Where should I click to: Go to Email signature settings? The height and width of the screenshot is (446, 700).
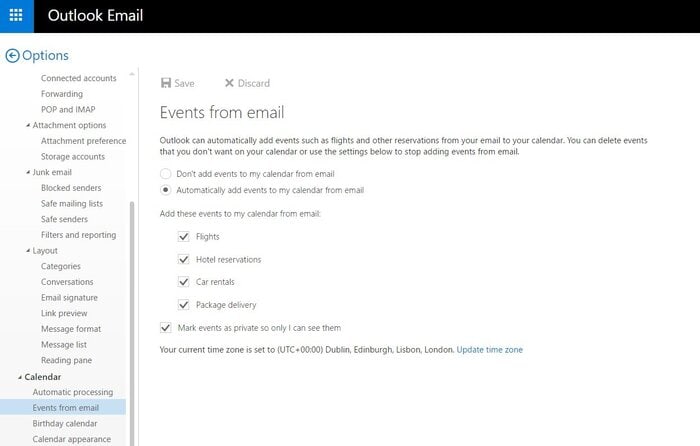tap(69, 298)
